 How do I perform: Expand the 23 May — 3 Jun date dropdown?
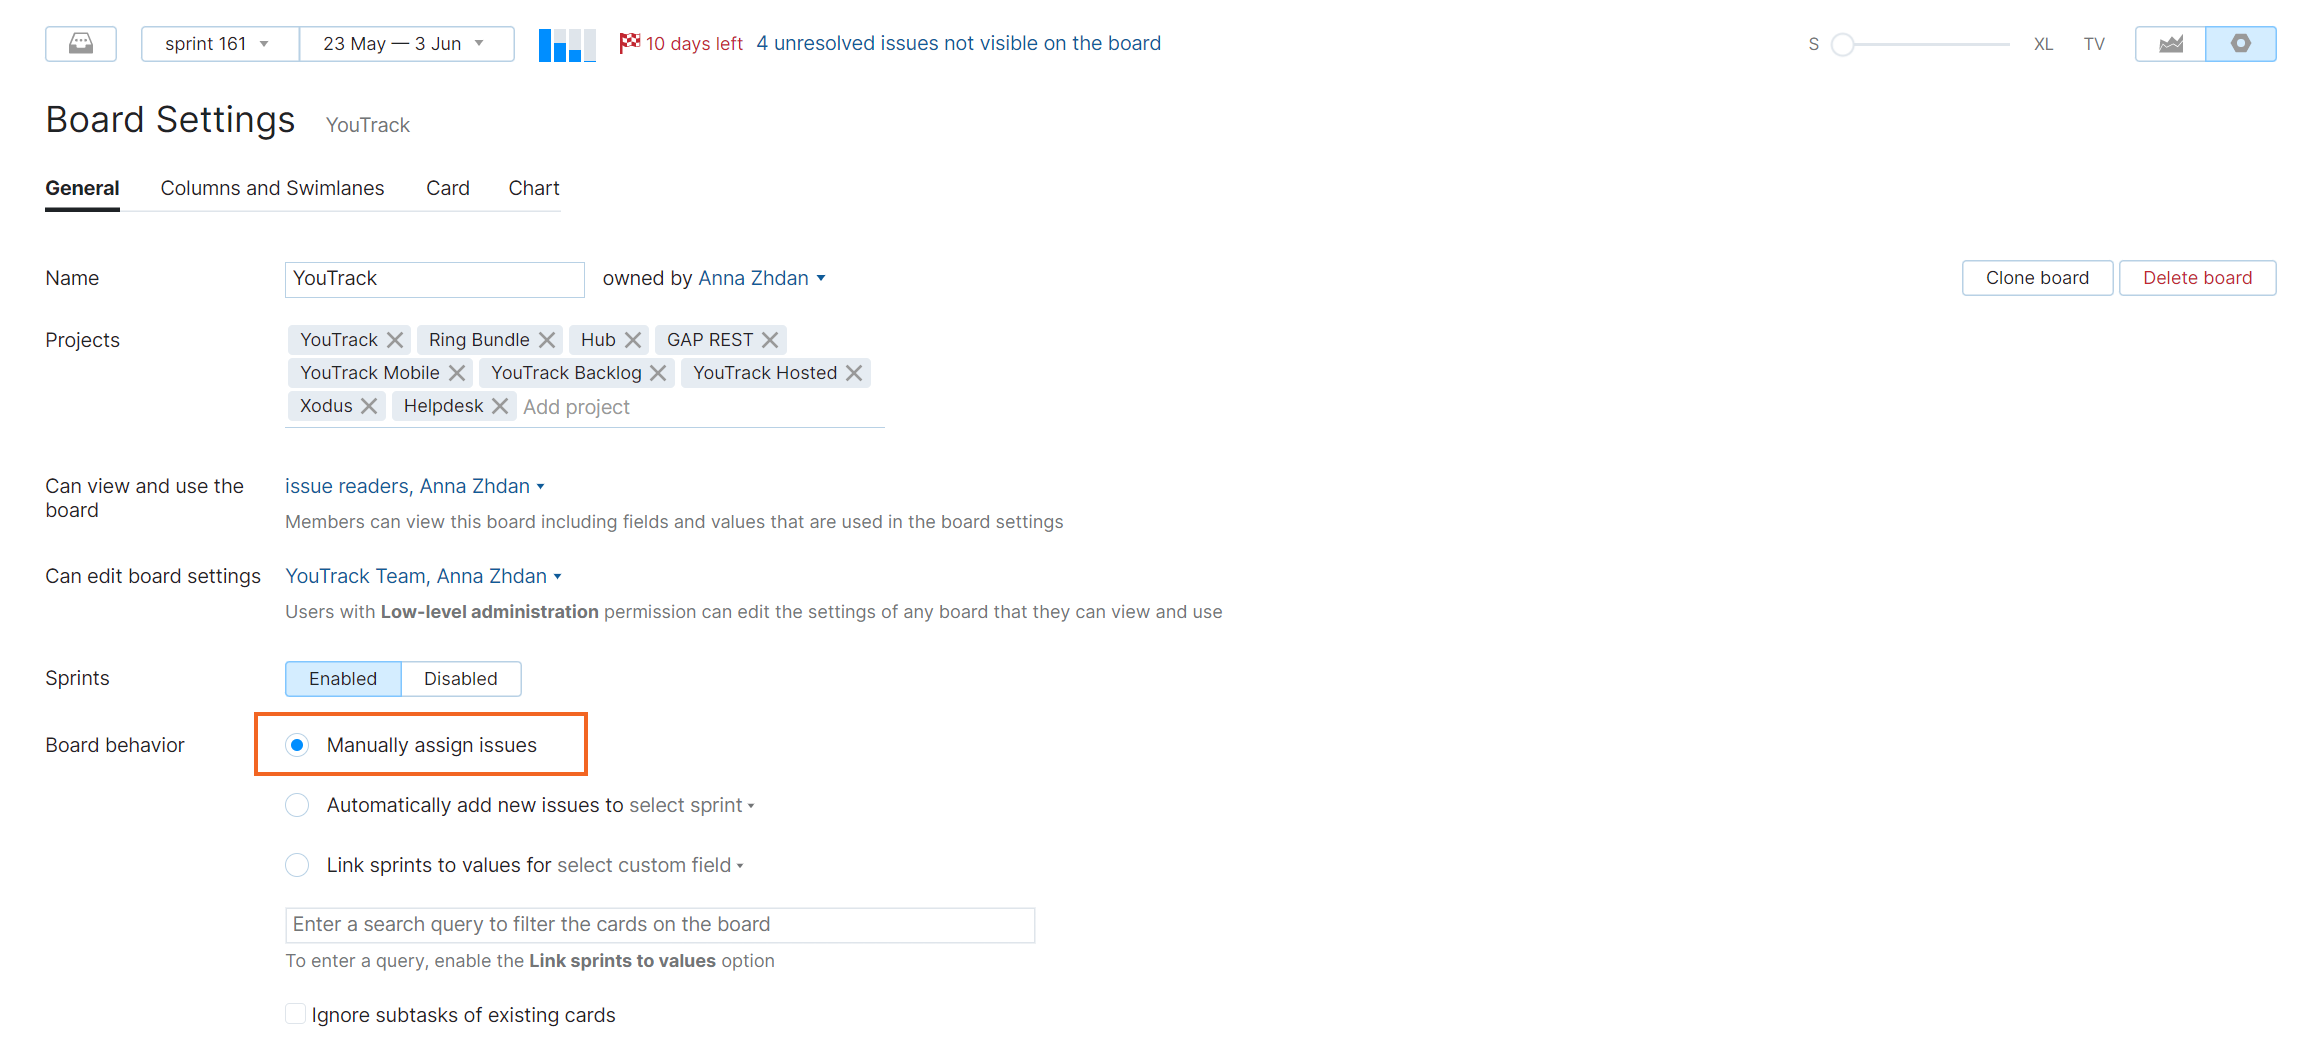pos(405,44)
